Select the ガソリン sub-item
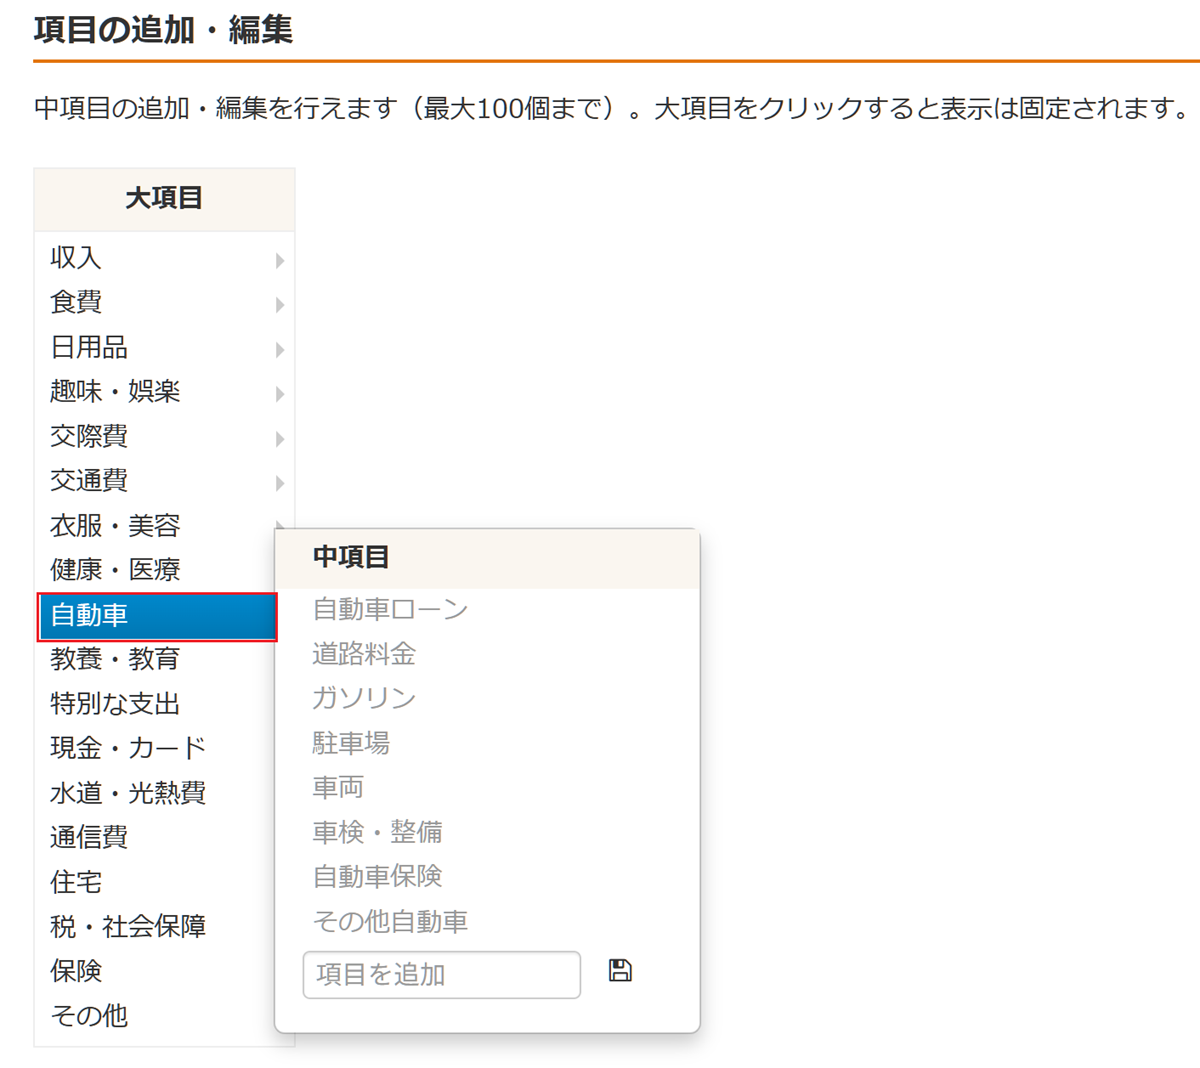Image resolution: width=1200 pixels, height=1068 pixels. pyautogui.click(x=364, y=698)
